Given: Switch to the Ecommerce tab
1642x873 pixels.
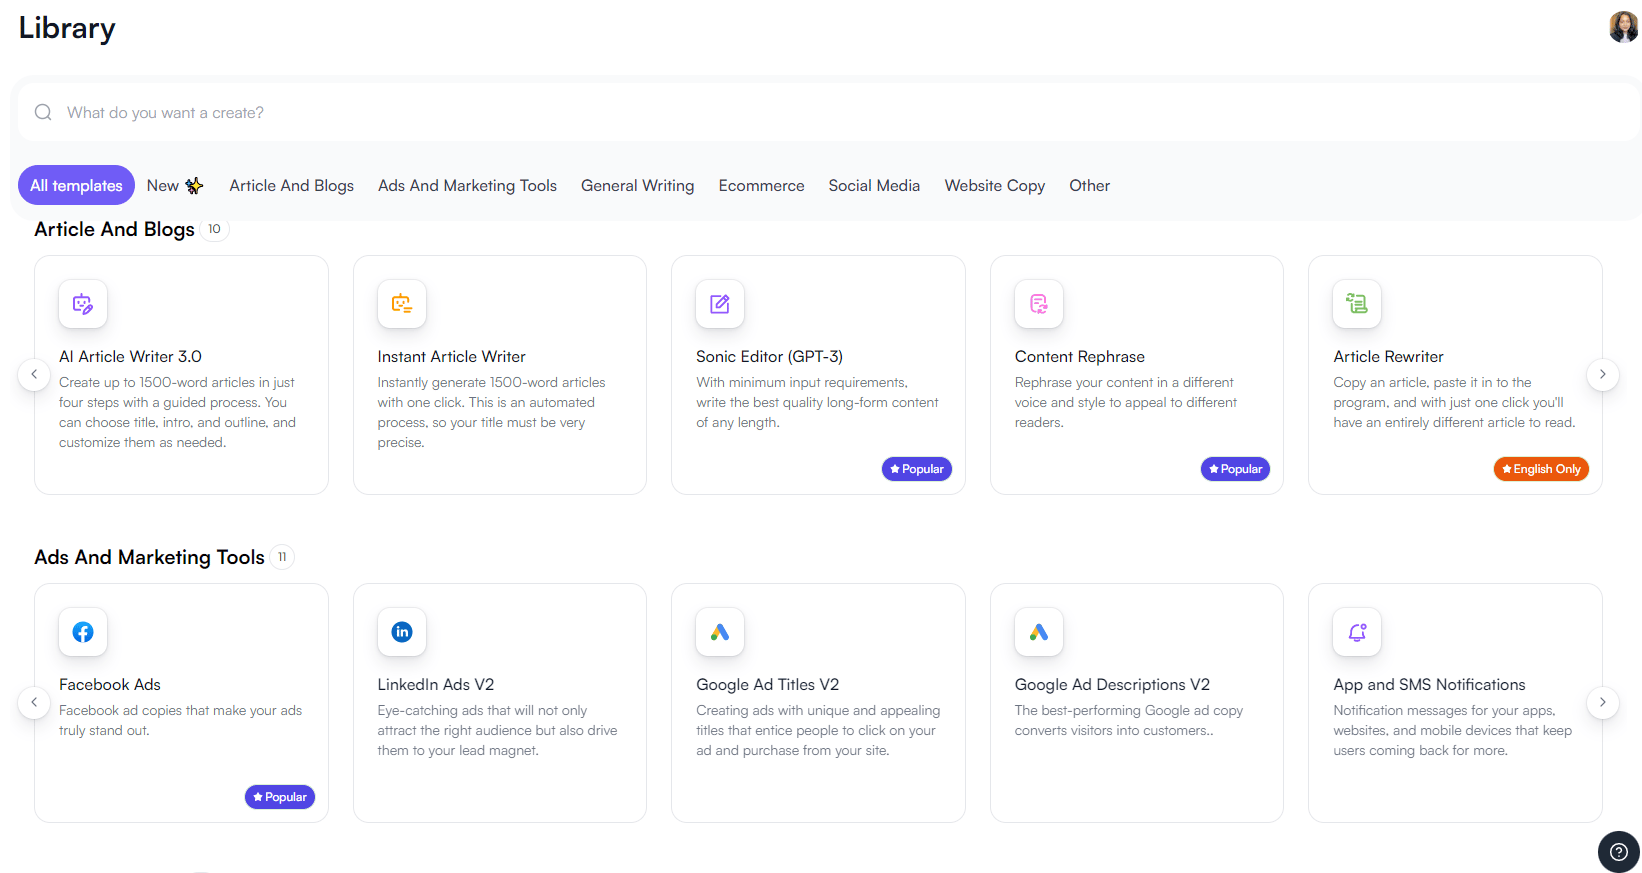Looking at the screenshot, I should [761, 186].
